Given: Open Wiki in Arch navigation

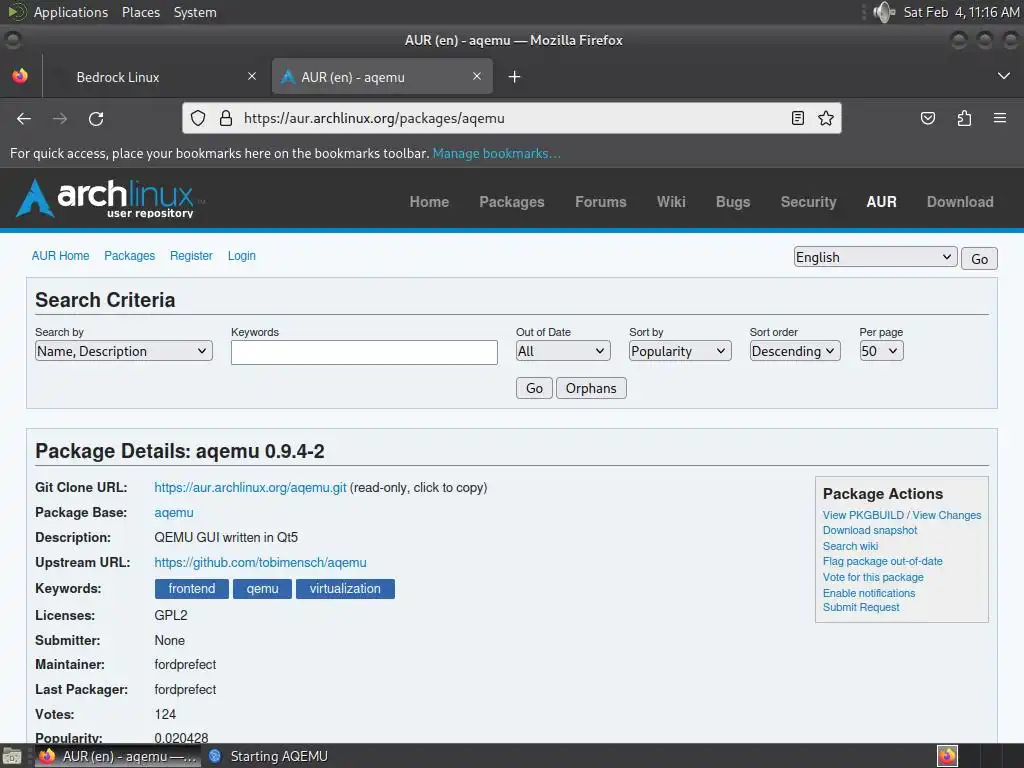Looking at the screenshot, I should point(671,202).
